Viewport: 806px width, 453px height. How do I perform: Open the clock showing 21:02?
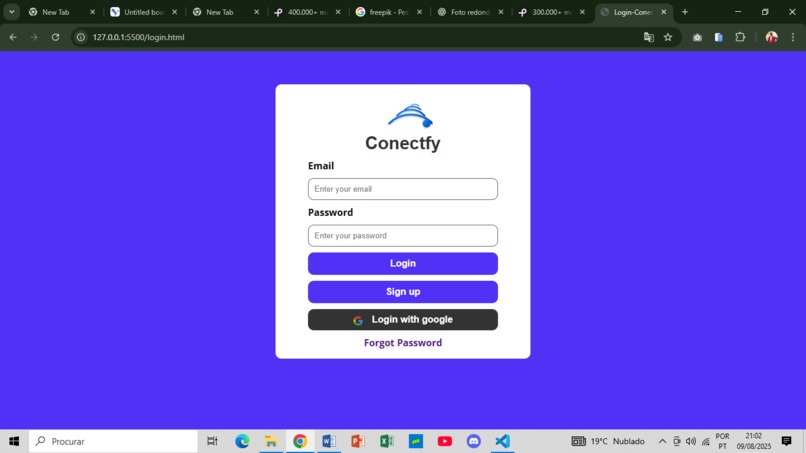(754, 441)
